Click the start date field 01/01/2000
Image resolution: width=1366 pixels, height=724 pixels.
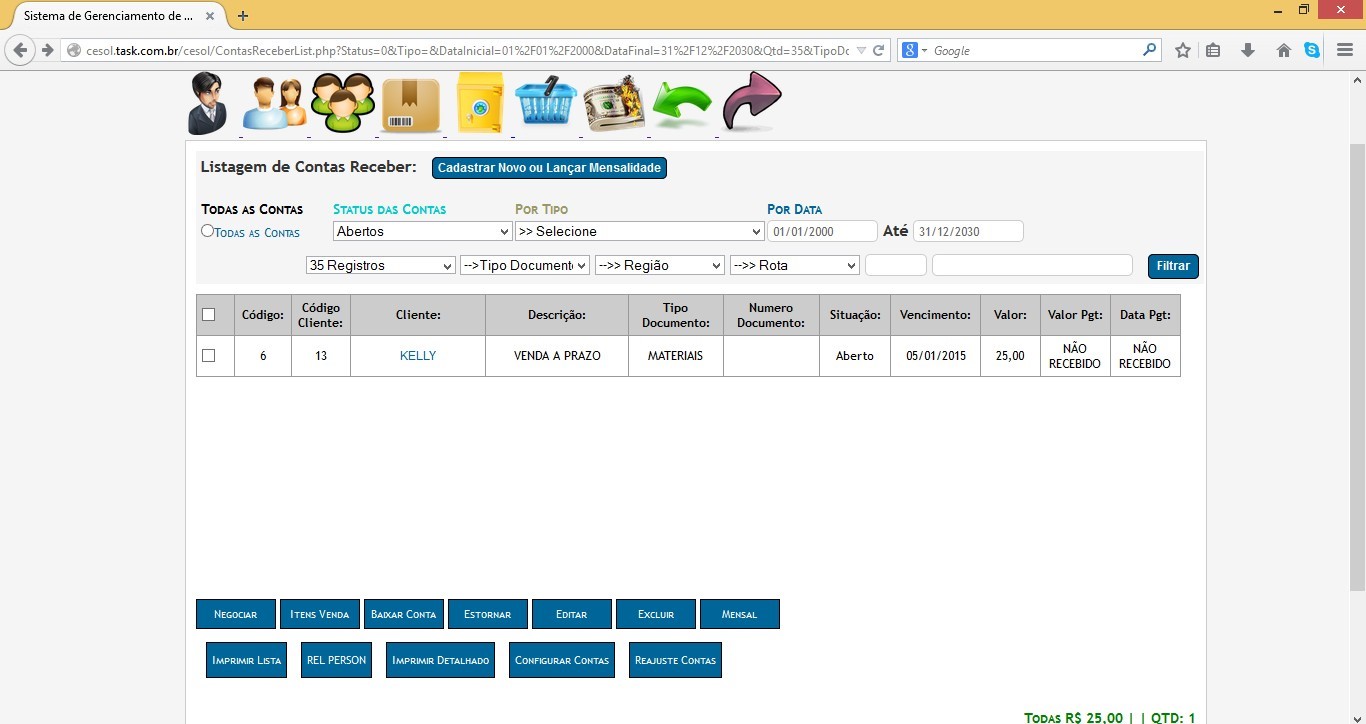[x=821, y=232]
